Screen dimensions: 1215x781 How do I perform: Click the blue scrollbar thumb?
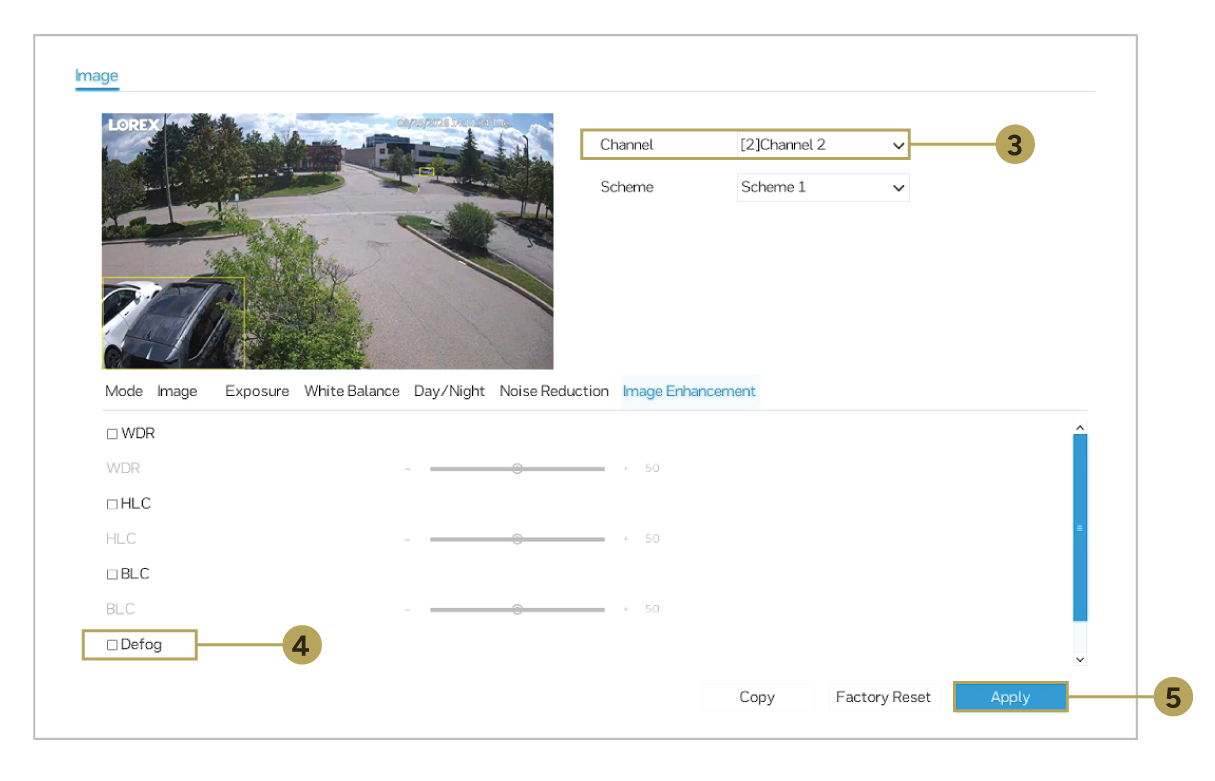(x=1079, y=527)
